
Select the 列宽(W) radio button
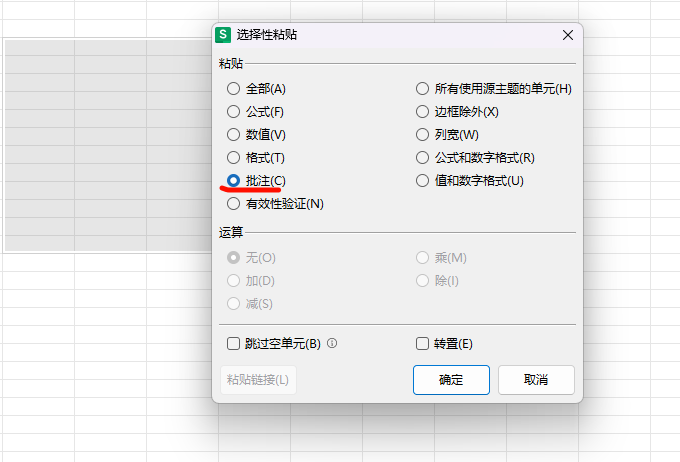pos(423,135)
